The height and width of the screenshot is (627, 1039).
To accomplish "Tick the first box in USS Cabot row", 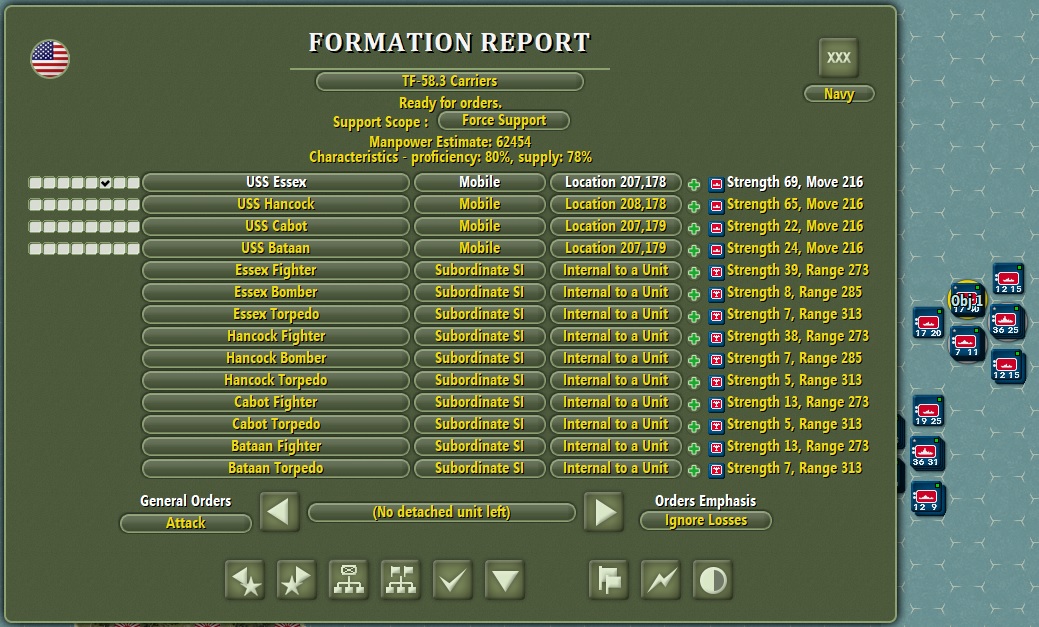I will tap(35, 227).
